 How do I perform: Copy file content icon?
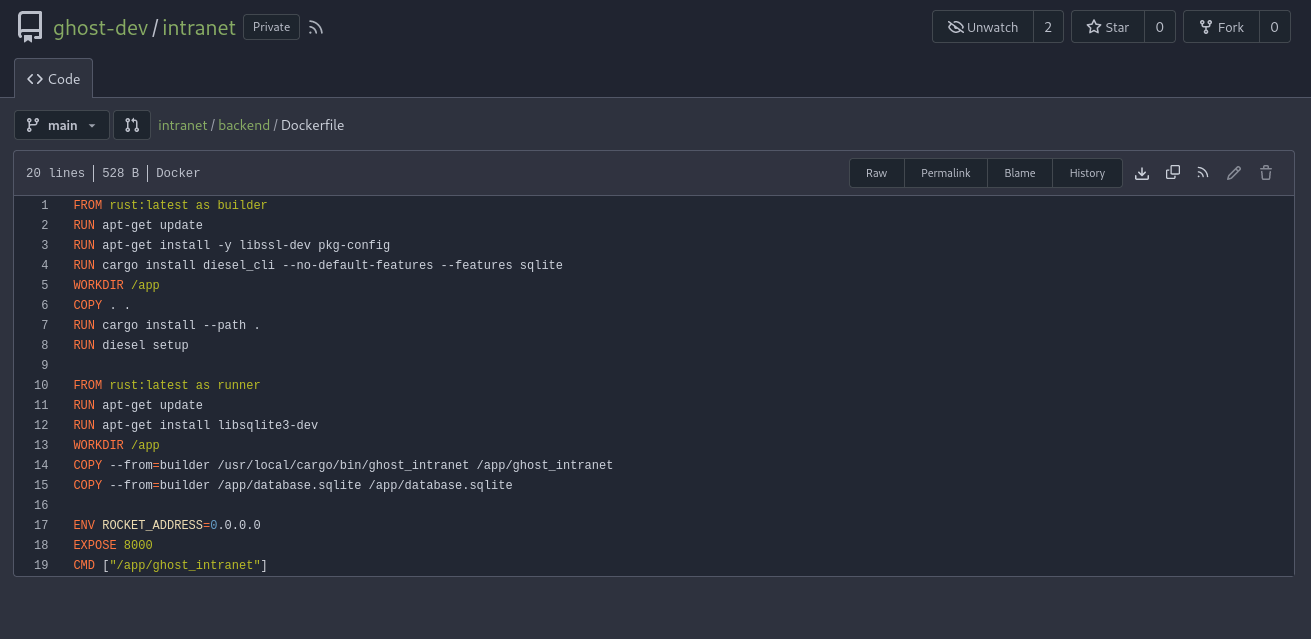[1173, 173]
